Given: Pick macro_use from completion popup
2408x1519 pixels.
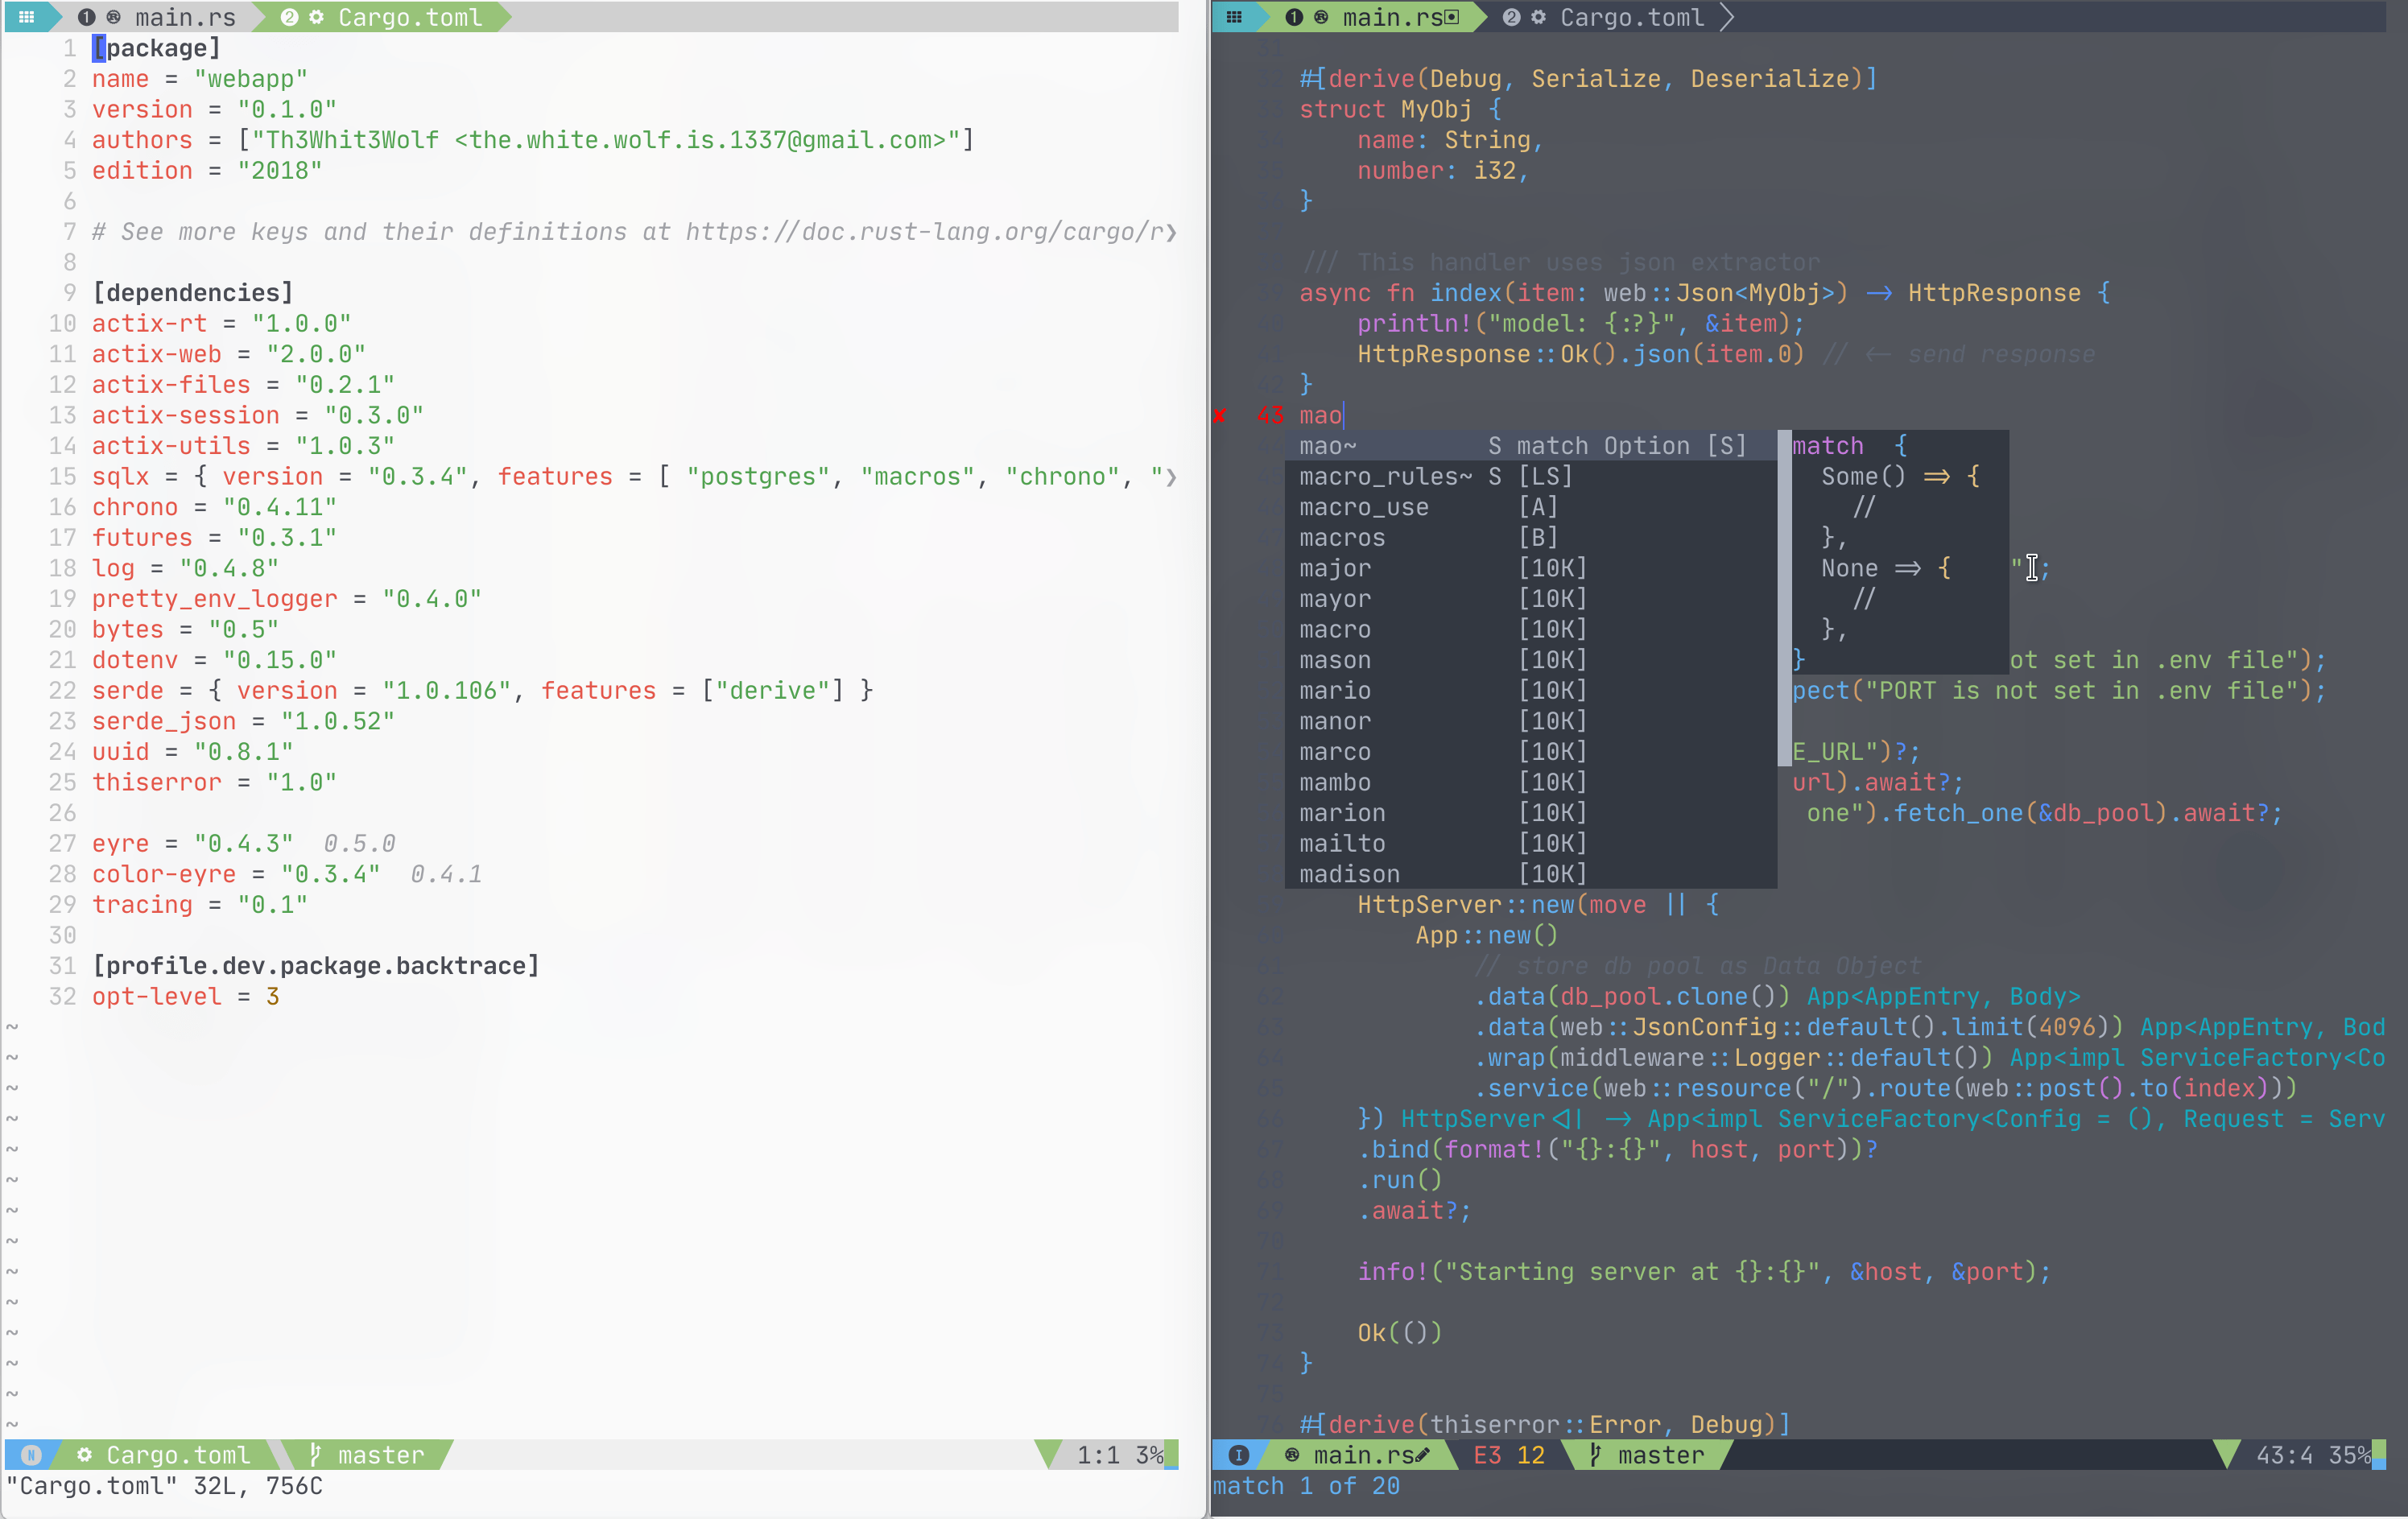Looking at the screenshot, I should (x=1363, y=507).
